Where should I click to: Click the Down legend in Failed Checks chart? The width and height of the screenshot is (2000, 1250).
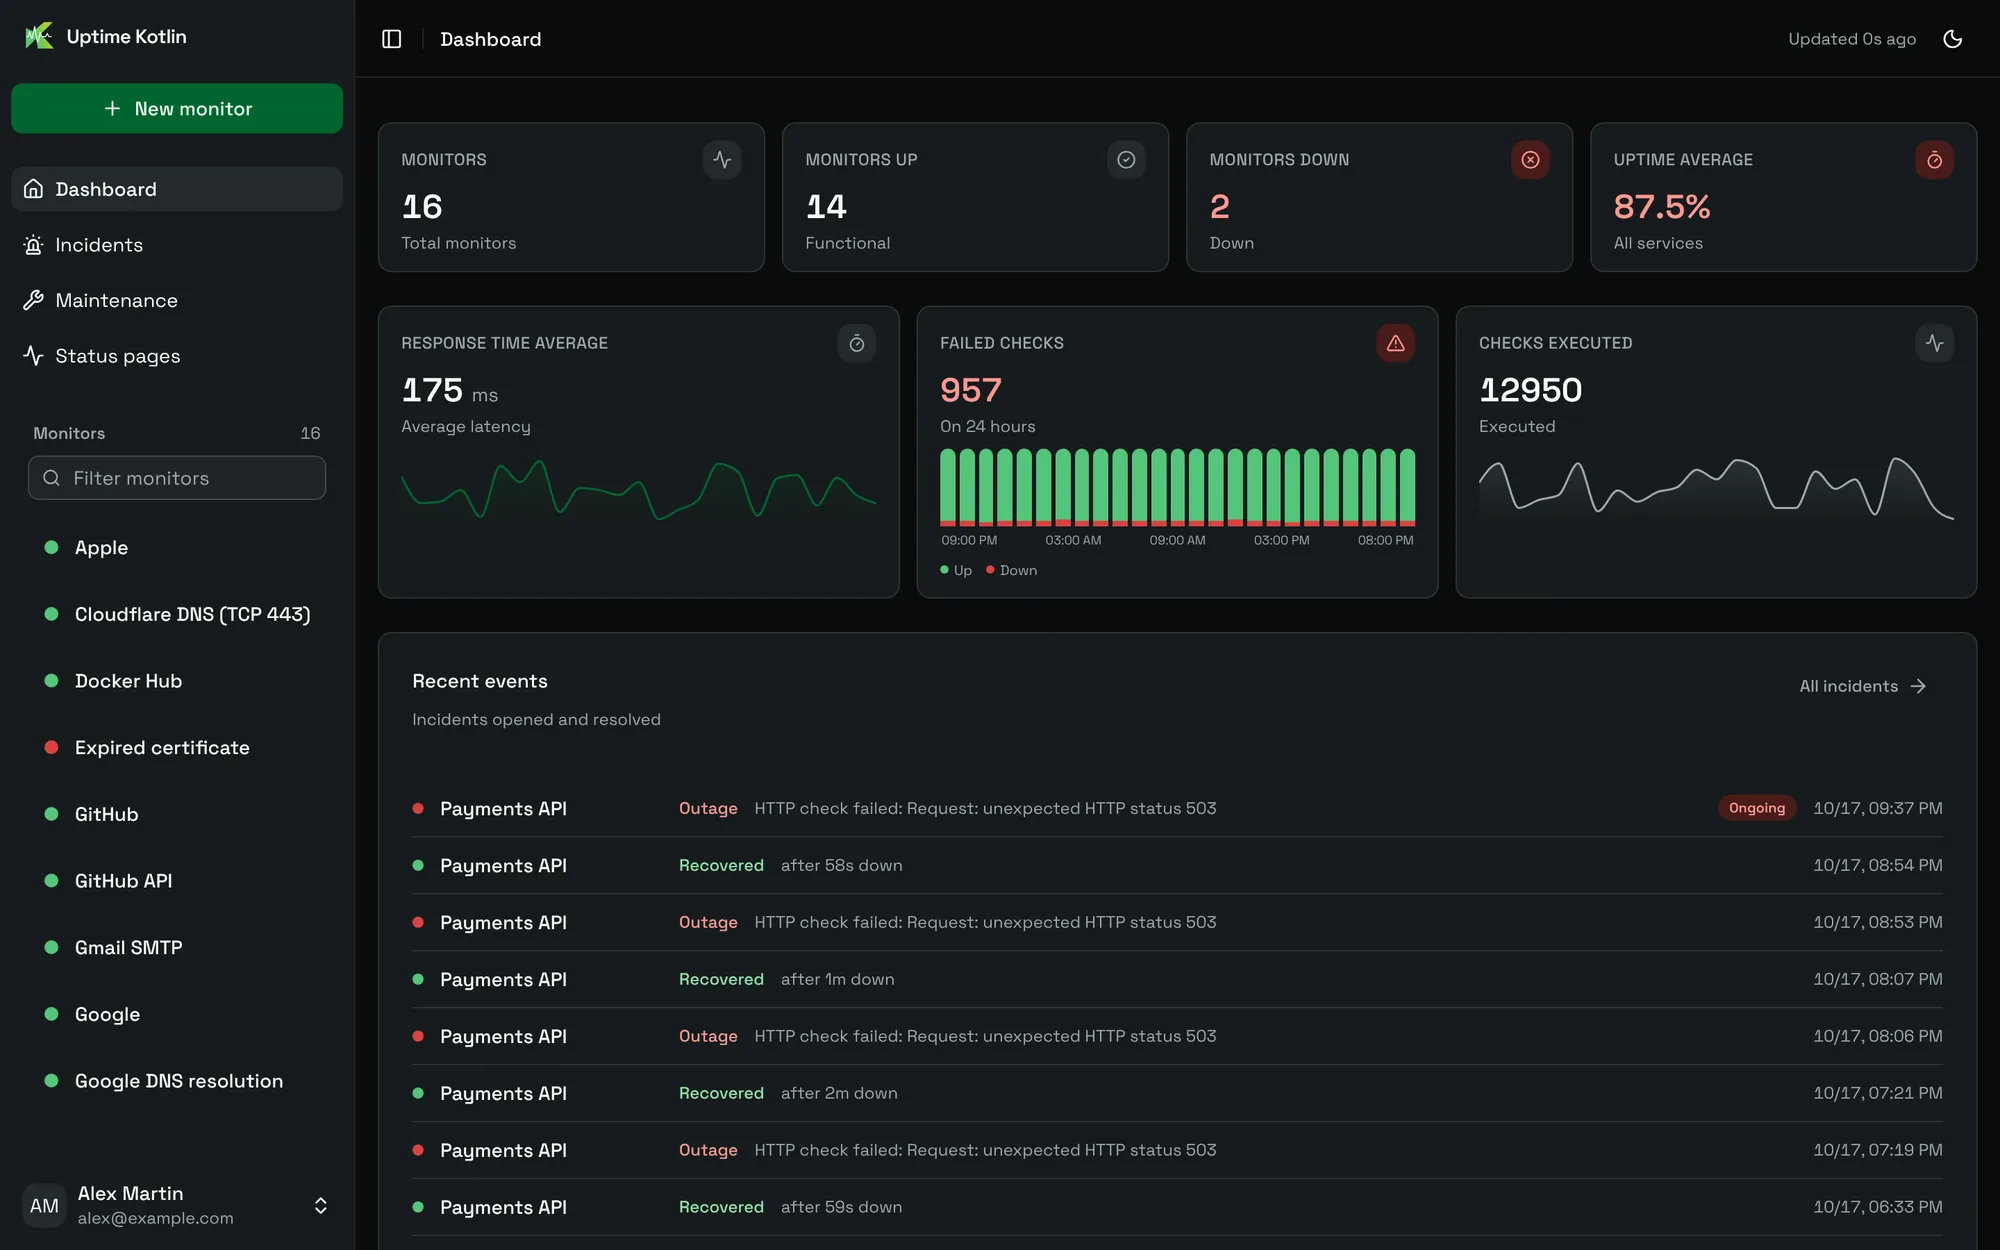[x=1012, y=570]
